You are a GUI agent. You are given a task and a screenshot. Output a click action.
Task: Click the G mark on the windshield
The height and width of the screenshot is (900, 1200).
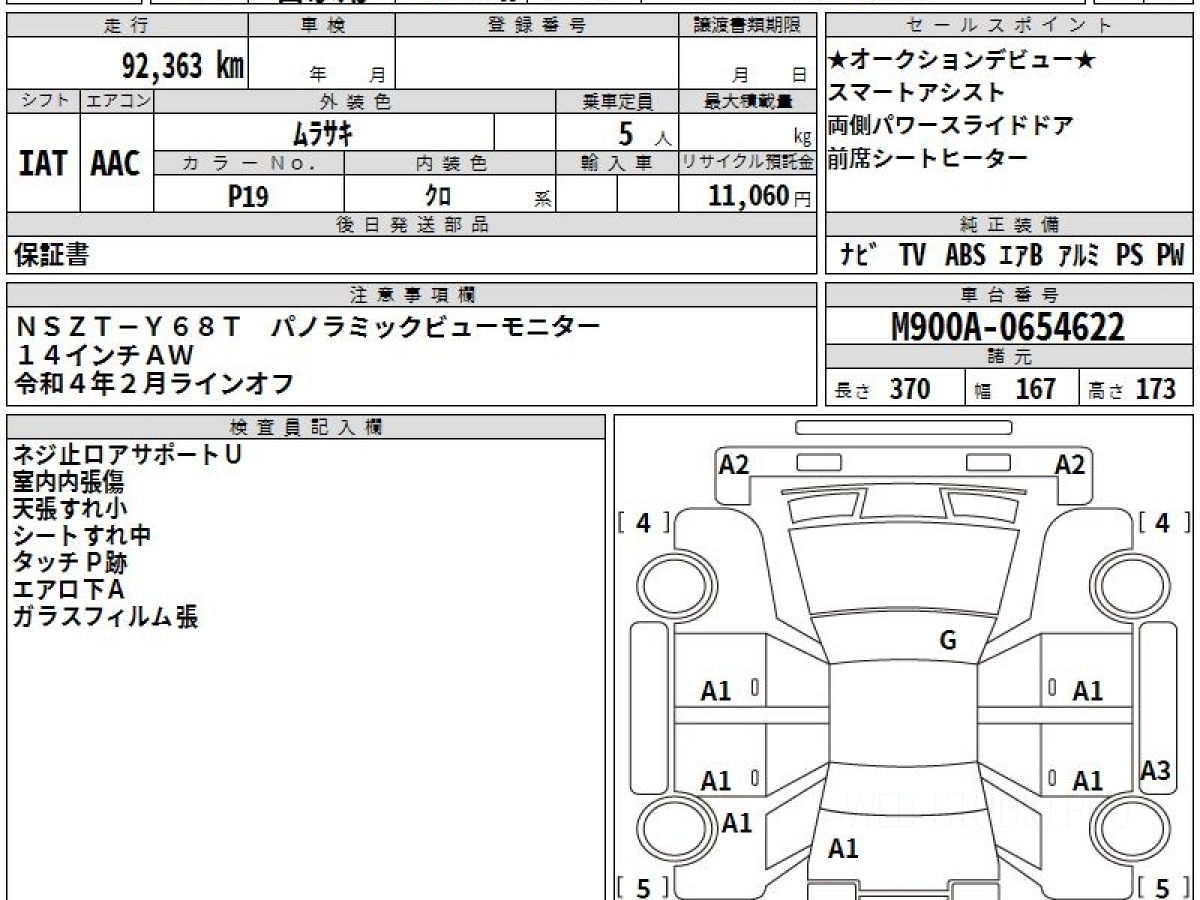[948, 641]
